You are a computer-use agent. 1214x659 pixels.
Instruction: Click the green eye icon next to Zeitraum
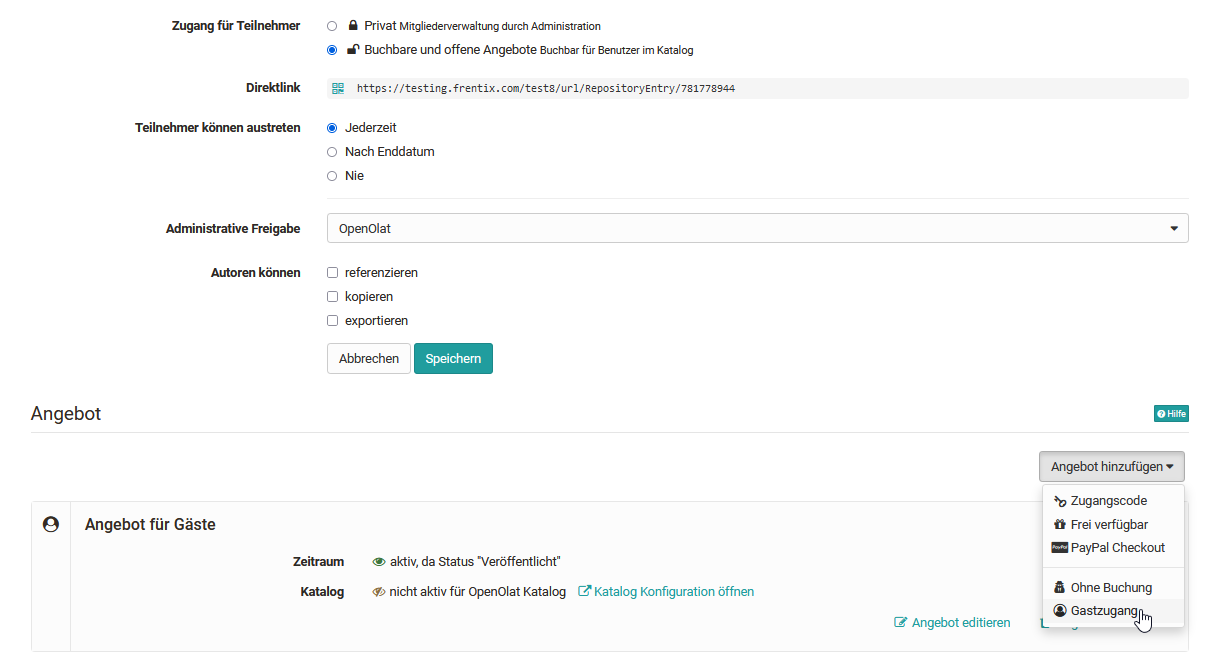(379, 562)
